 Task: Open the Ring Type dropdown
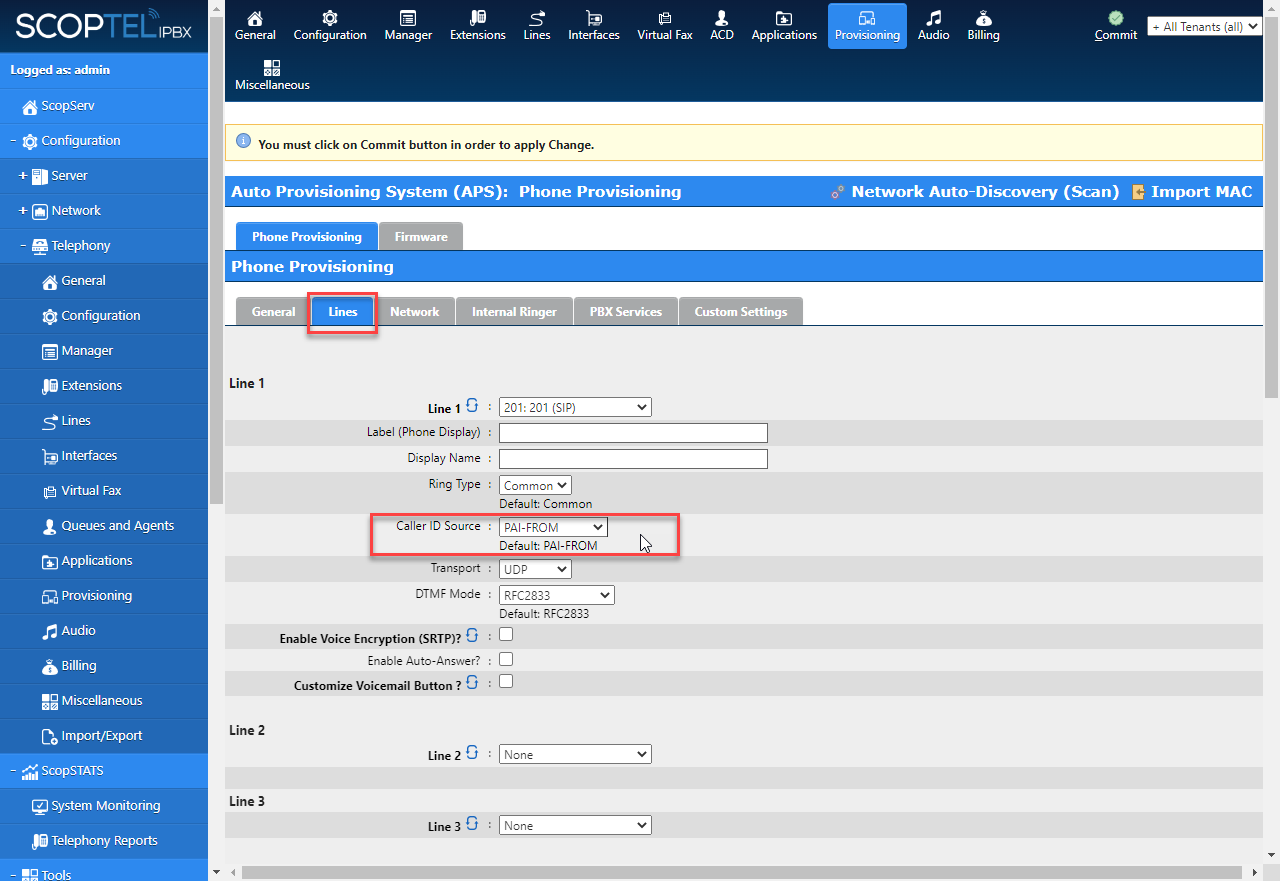[535, 485]
